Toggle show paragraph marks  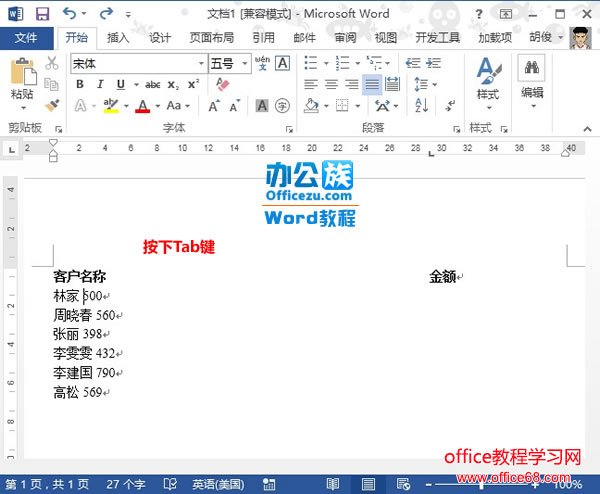click(450, 105)
